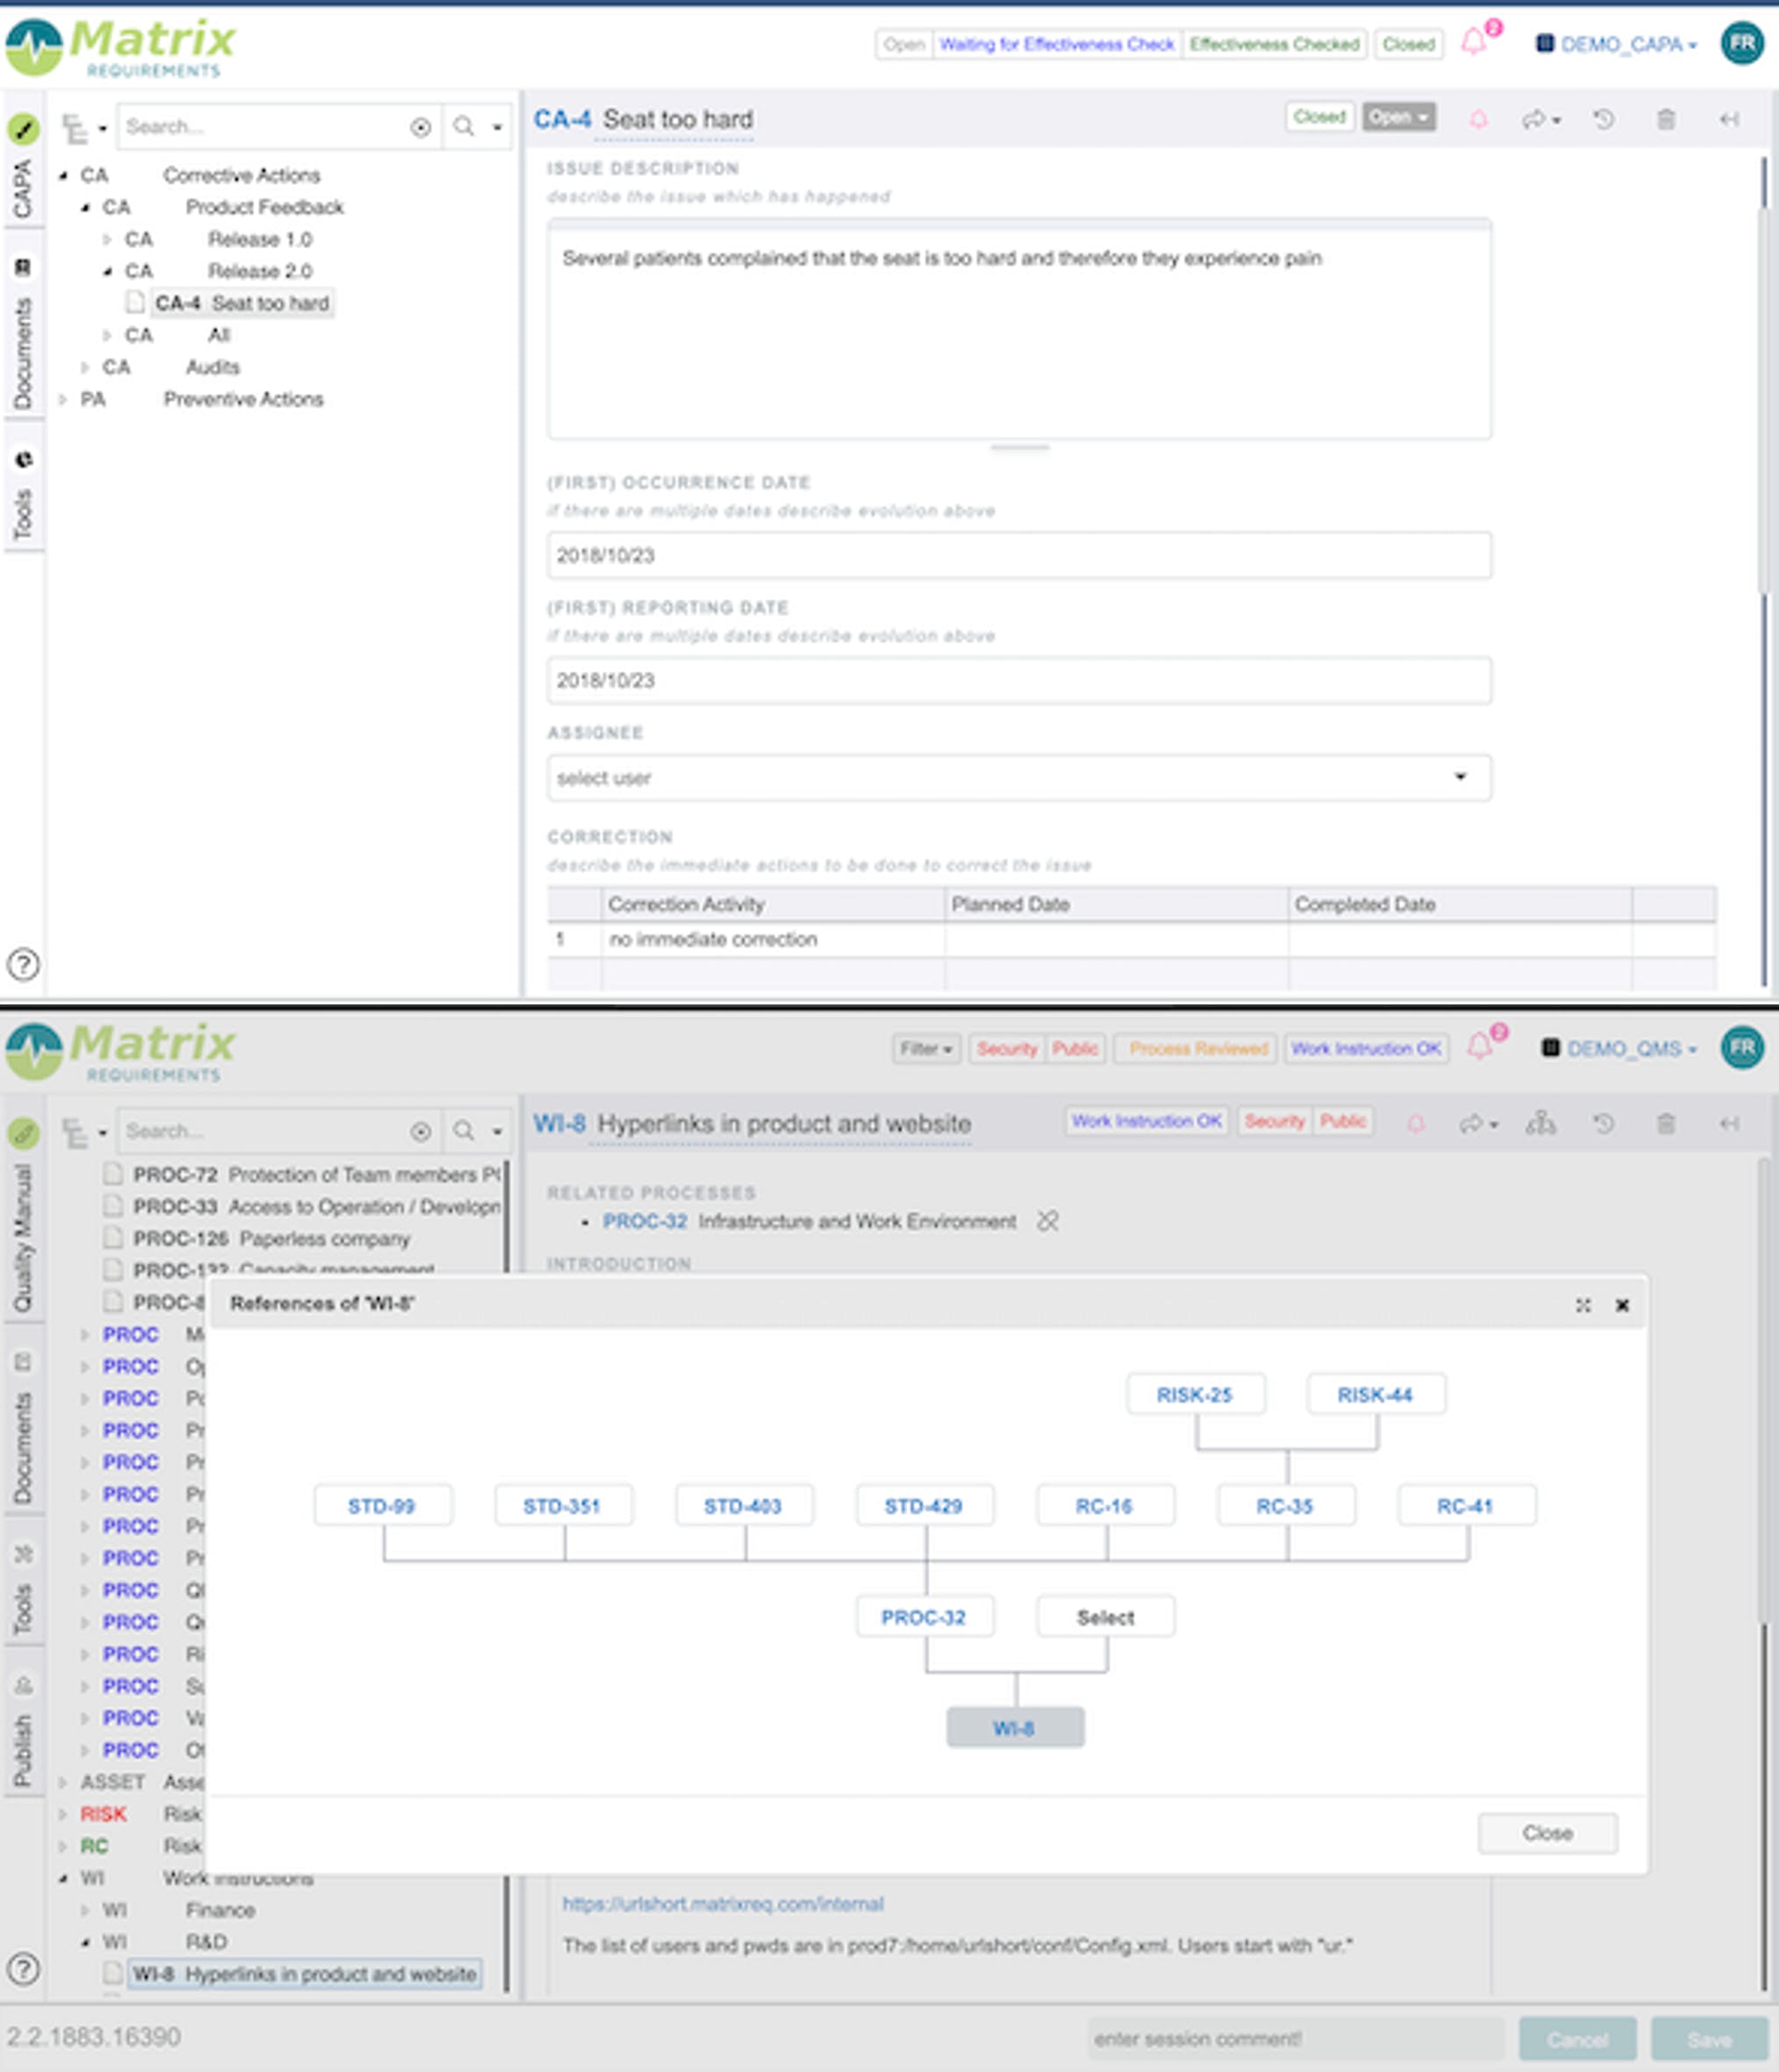Click the search magnifier in top tree panel
1779x2072 pixels.
click(463, 127)
